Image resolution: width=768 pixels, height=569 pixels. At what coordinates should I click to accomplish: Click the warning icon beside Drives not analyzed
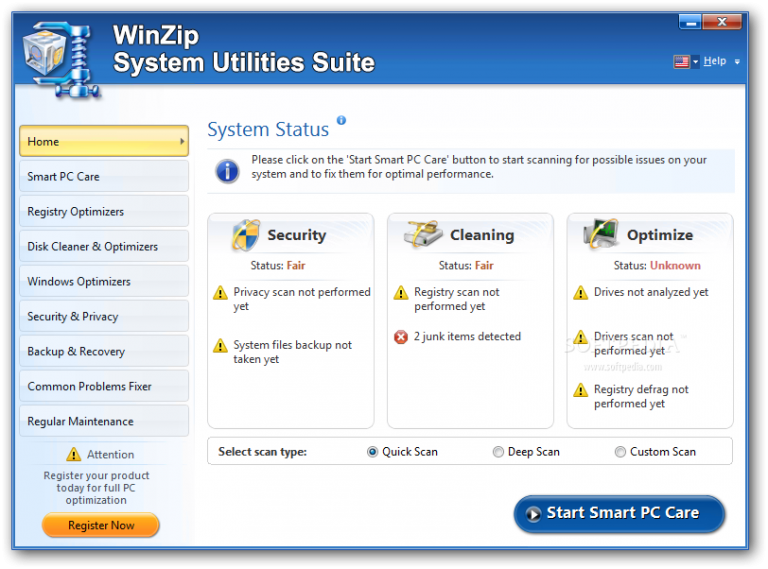(x=580, y=293)
